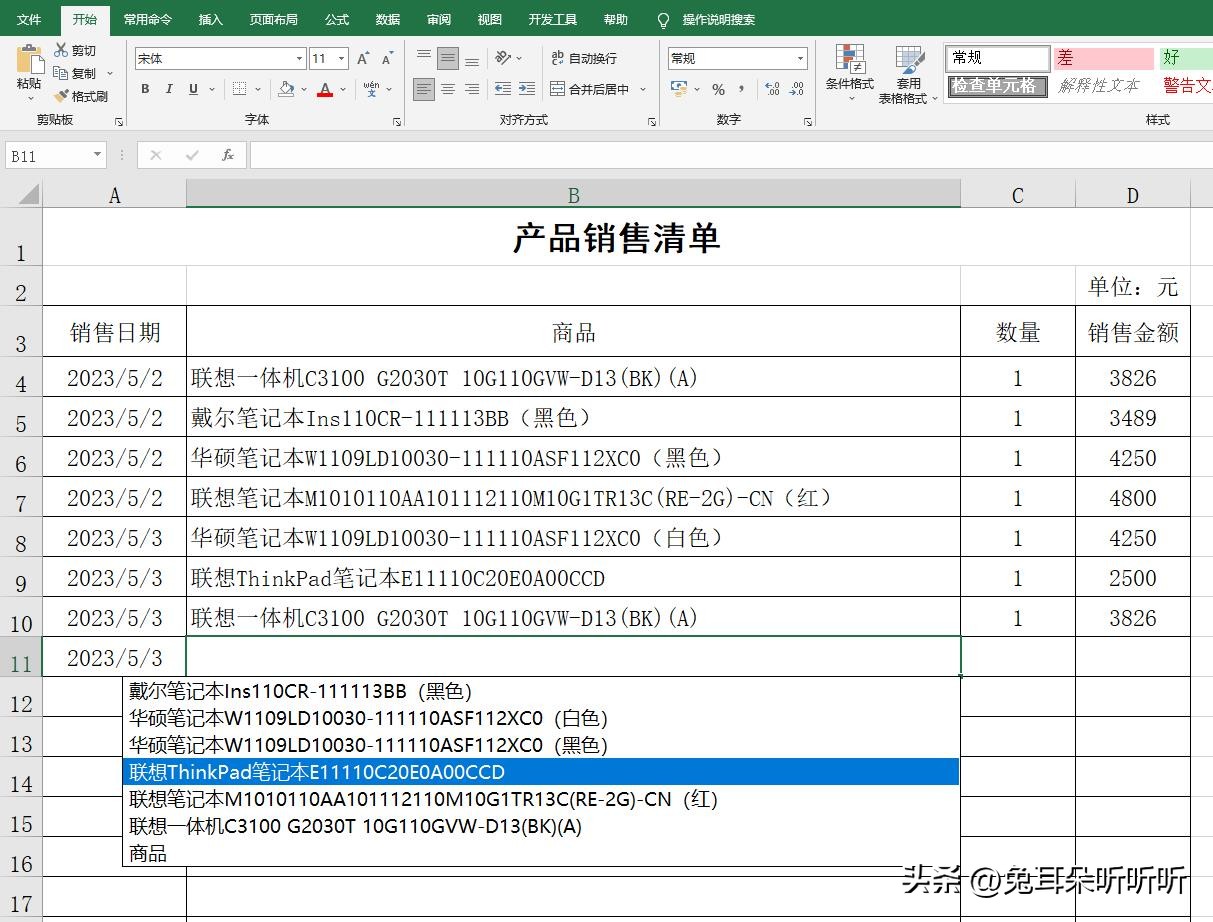1213x922 pixels.
Task: Click the text orientation icon
Action: coord(503,58)
